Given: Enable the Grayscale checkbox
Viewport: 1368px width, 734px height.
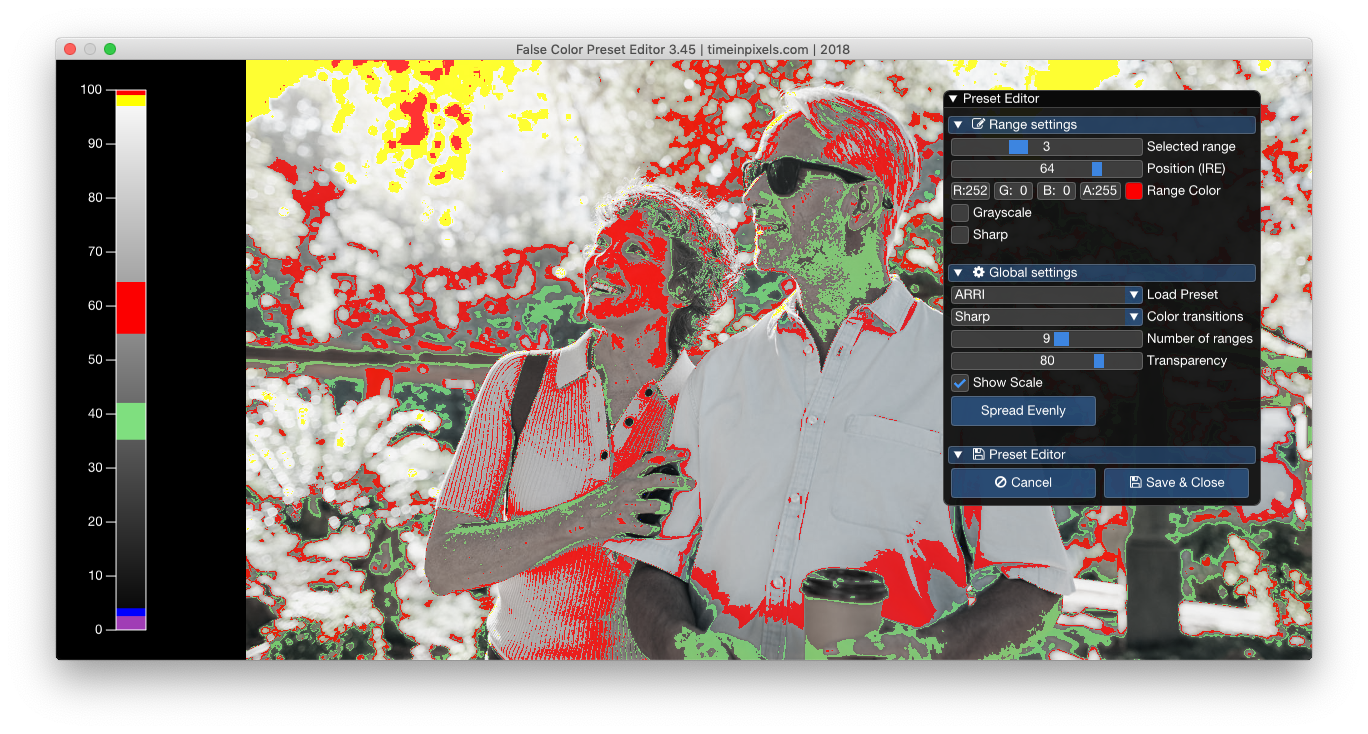Looking at the screenshot, I should coord(960,213).
